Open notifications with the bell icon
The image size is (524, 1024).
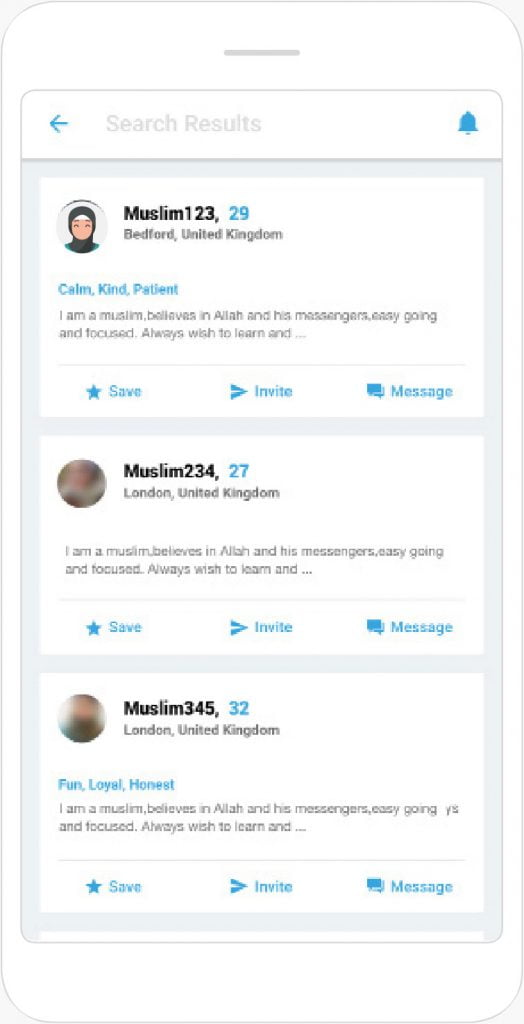(468, 123)
